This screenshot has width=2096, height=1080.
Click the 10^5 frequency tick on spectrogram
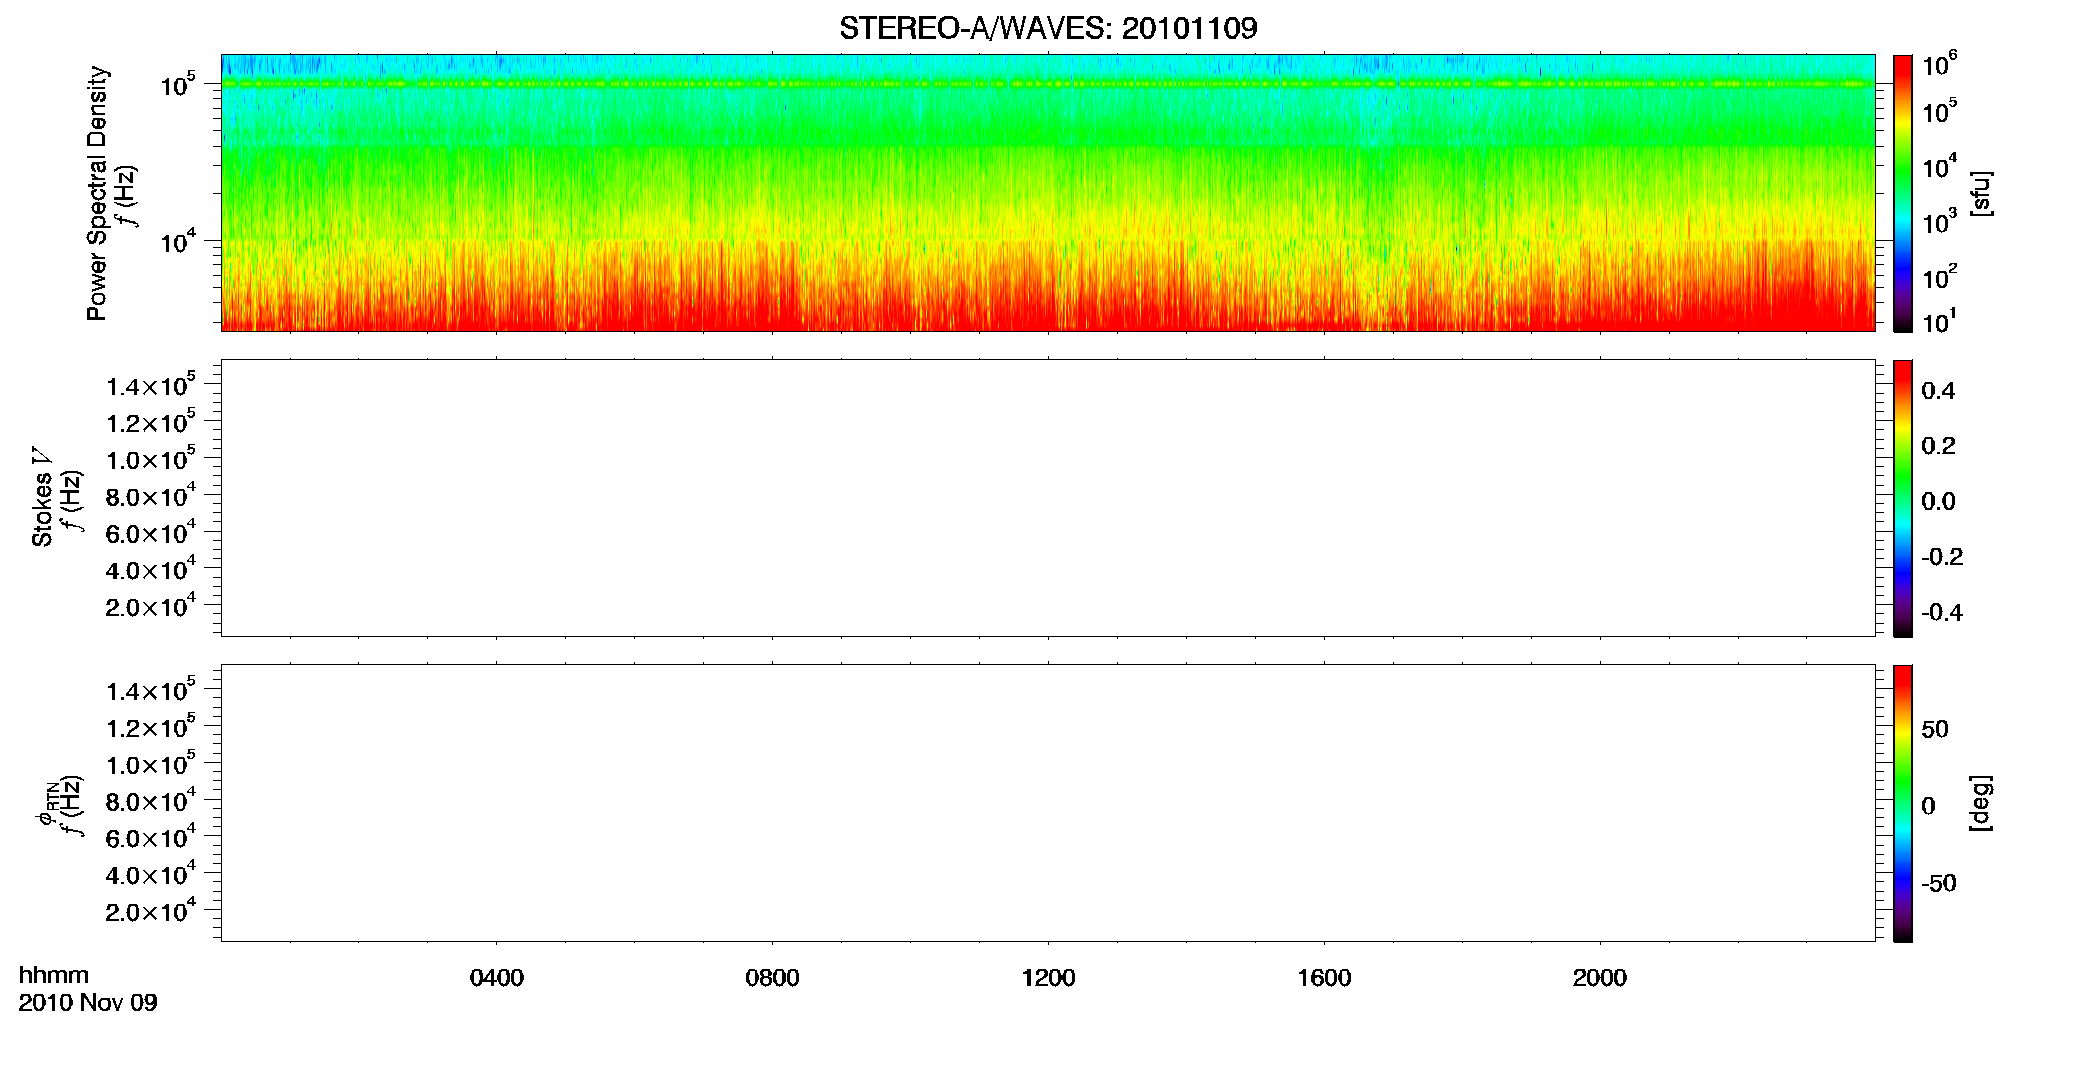(x=177, y=84)
